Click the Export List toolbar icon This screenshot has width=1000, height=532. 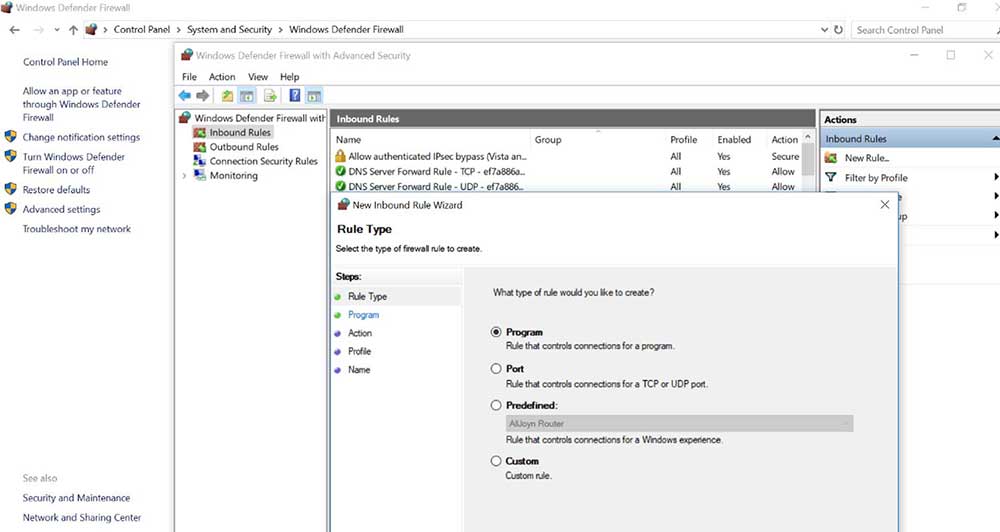pos(270,96)
